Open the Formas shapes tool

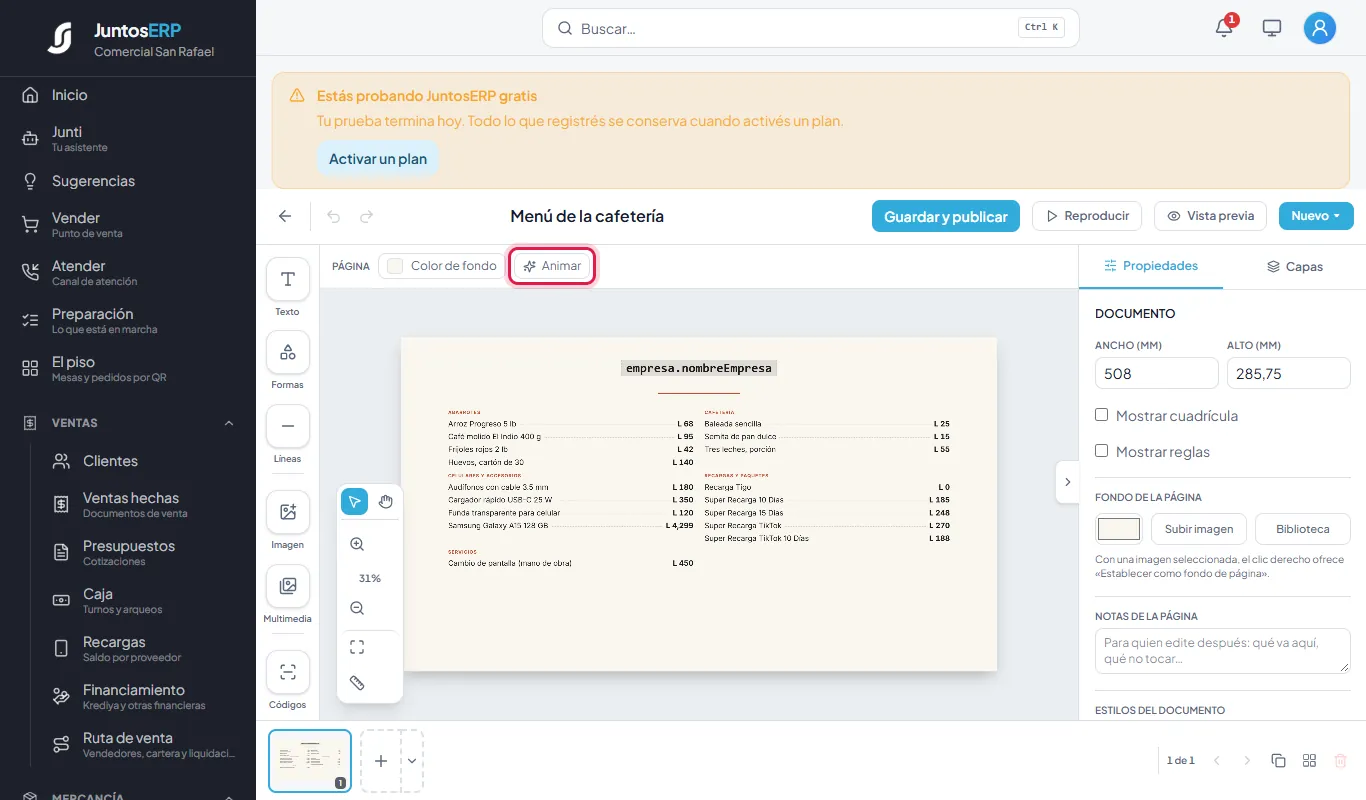tap(288, 352)
